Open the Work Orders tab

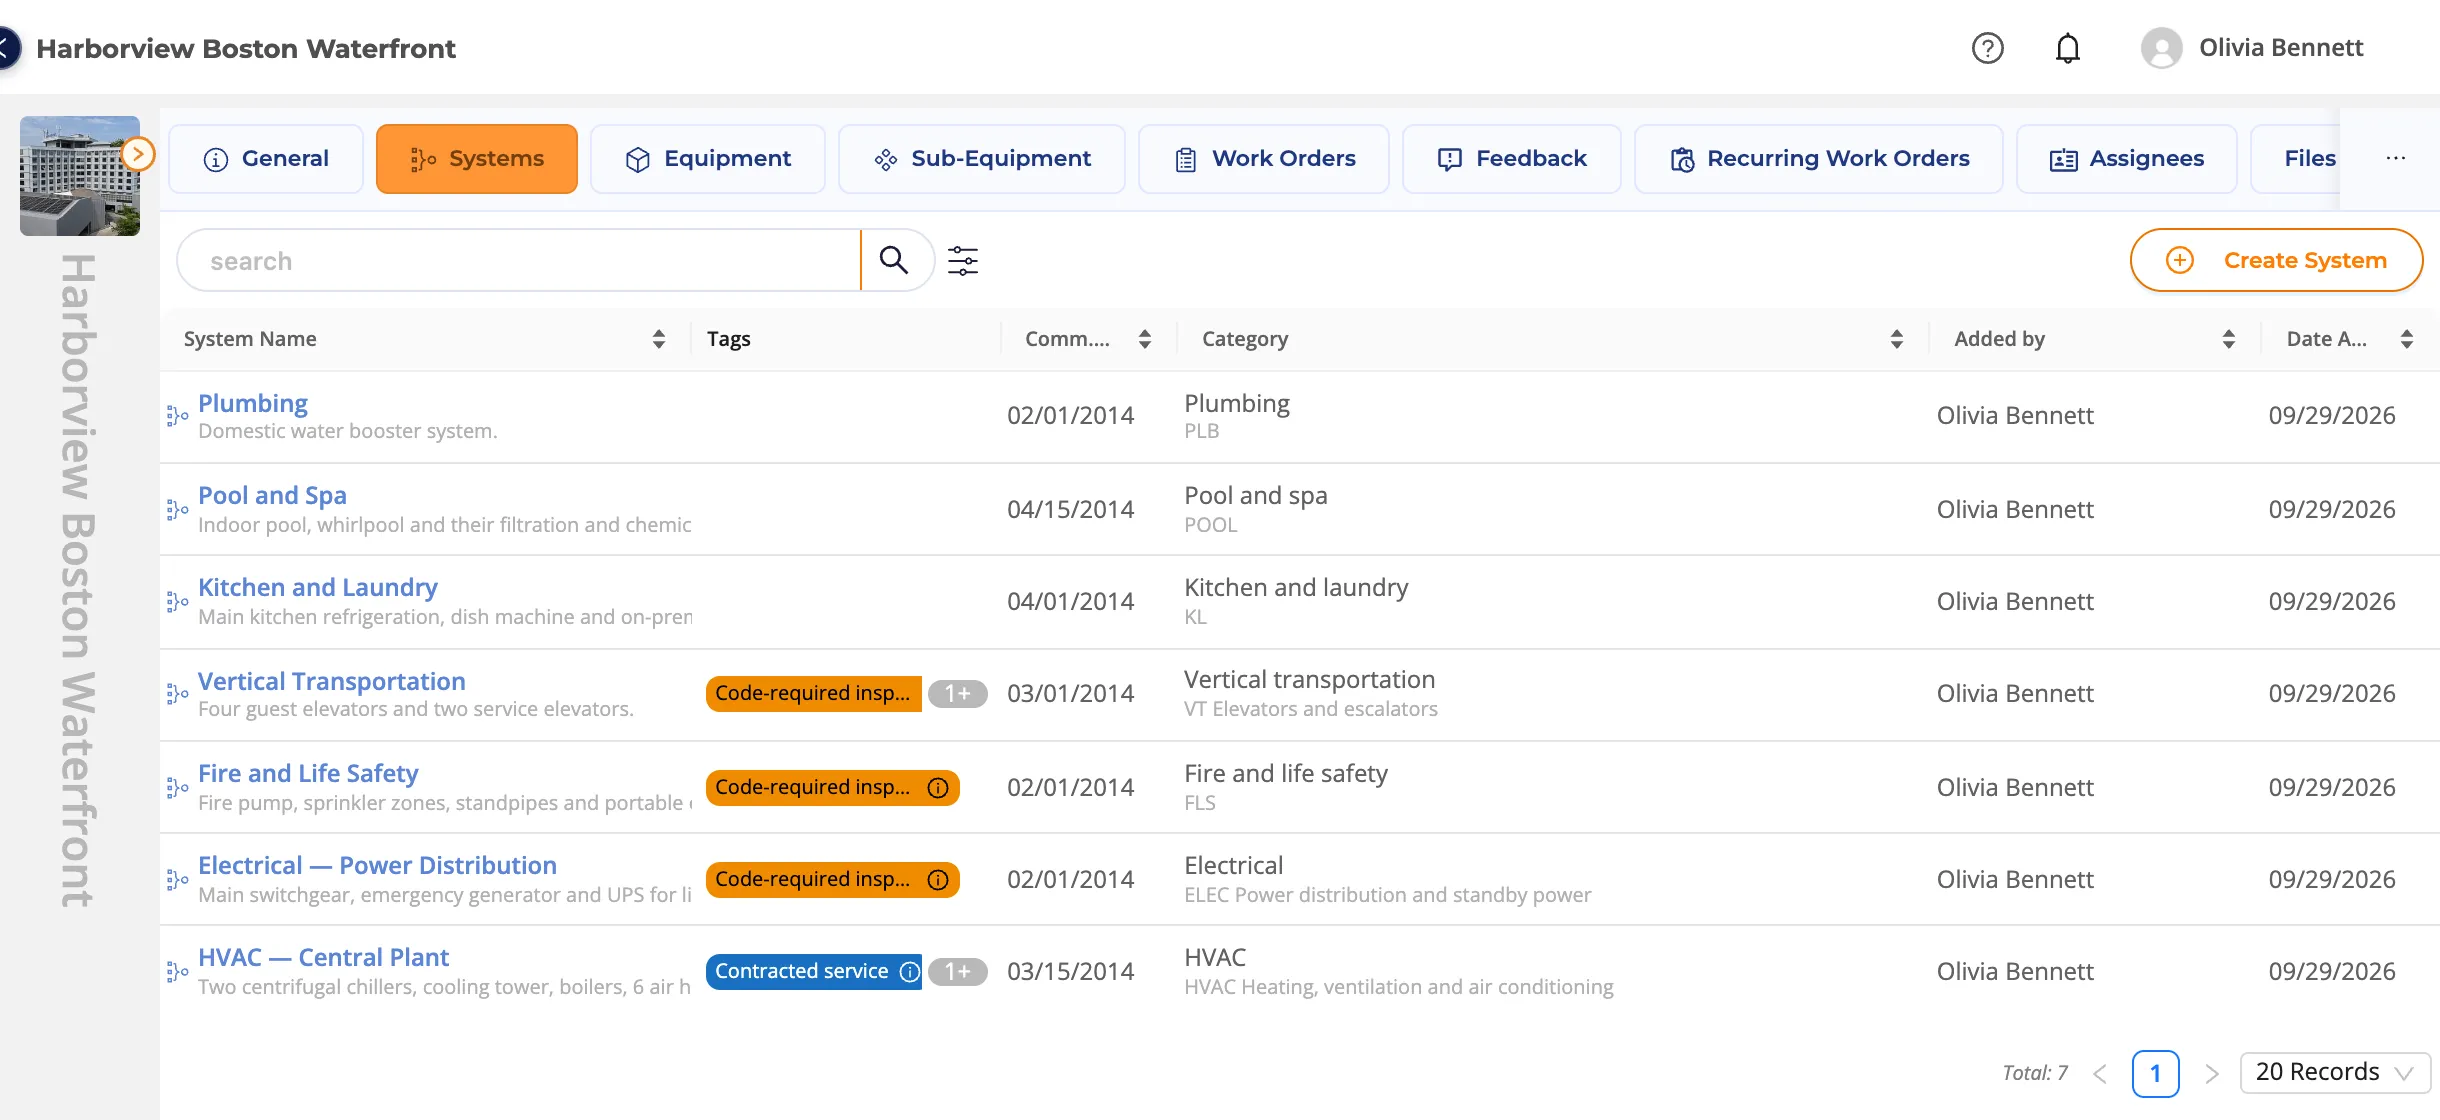(x=1264, y=159)
